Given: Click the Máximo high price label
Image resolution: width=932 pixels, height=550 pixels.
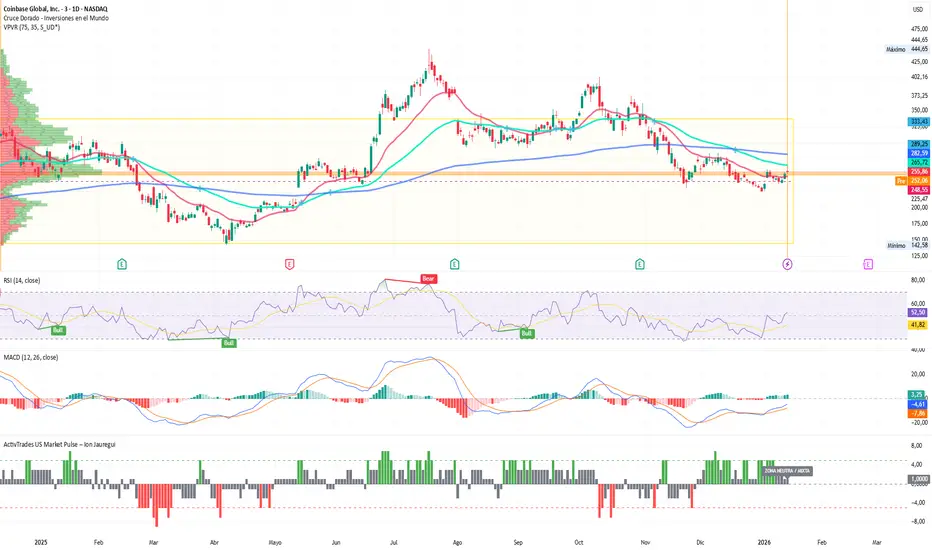Looking at the screenshot, I should (896, 49).
